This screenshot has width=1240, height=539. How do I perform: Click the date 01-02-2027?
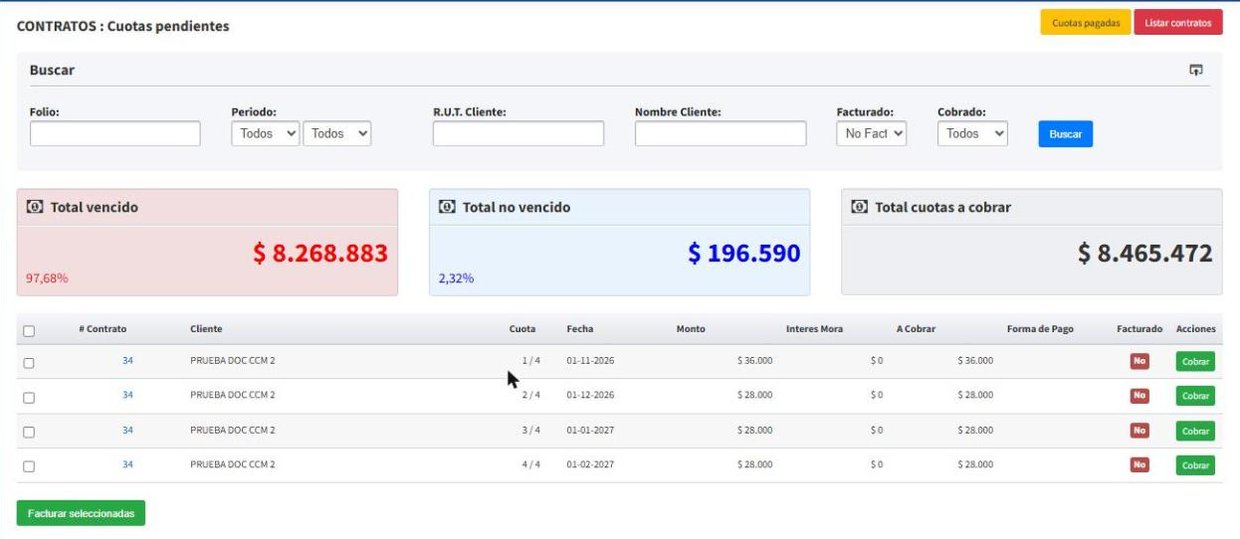coord(590,464)
